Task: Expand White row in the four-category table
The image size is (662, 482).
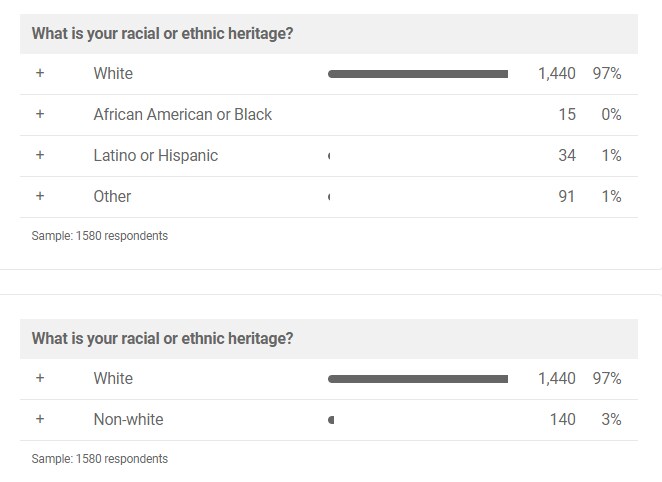Action: [40, 73]
